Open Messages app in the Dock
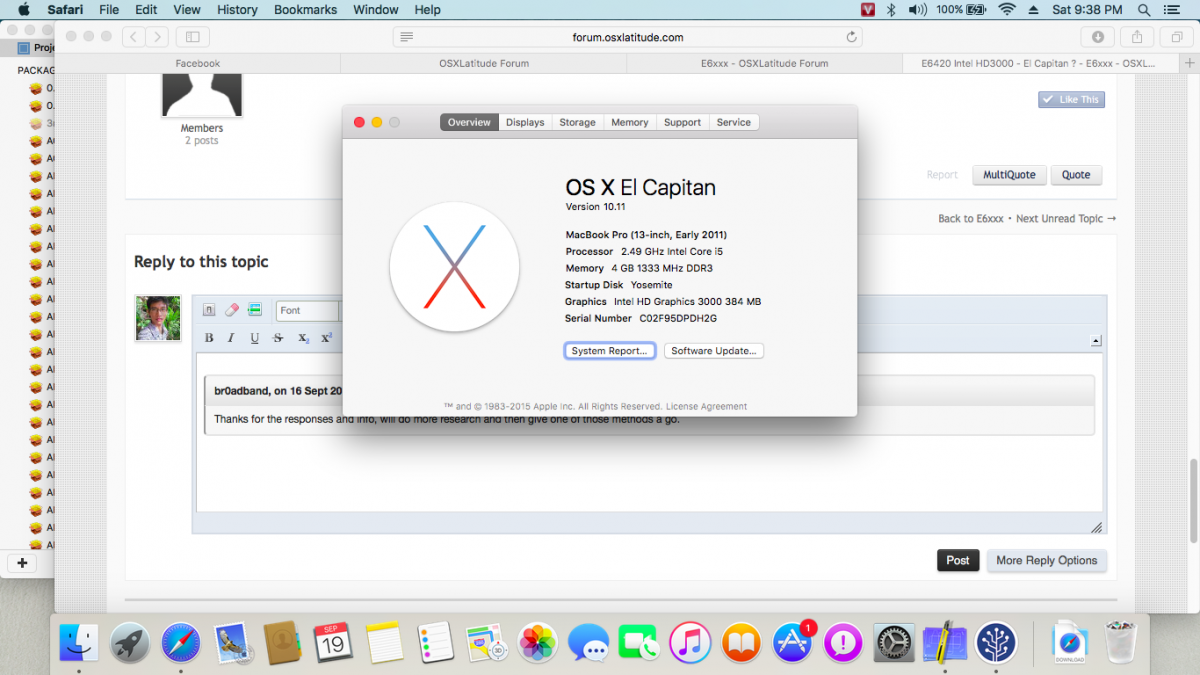 pos(589,641)
